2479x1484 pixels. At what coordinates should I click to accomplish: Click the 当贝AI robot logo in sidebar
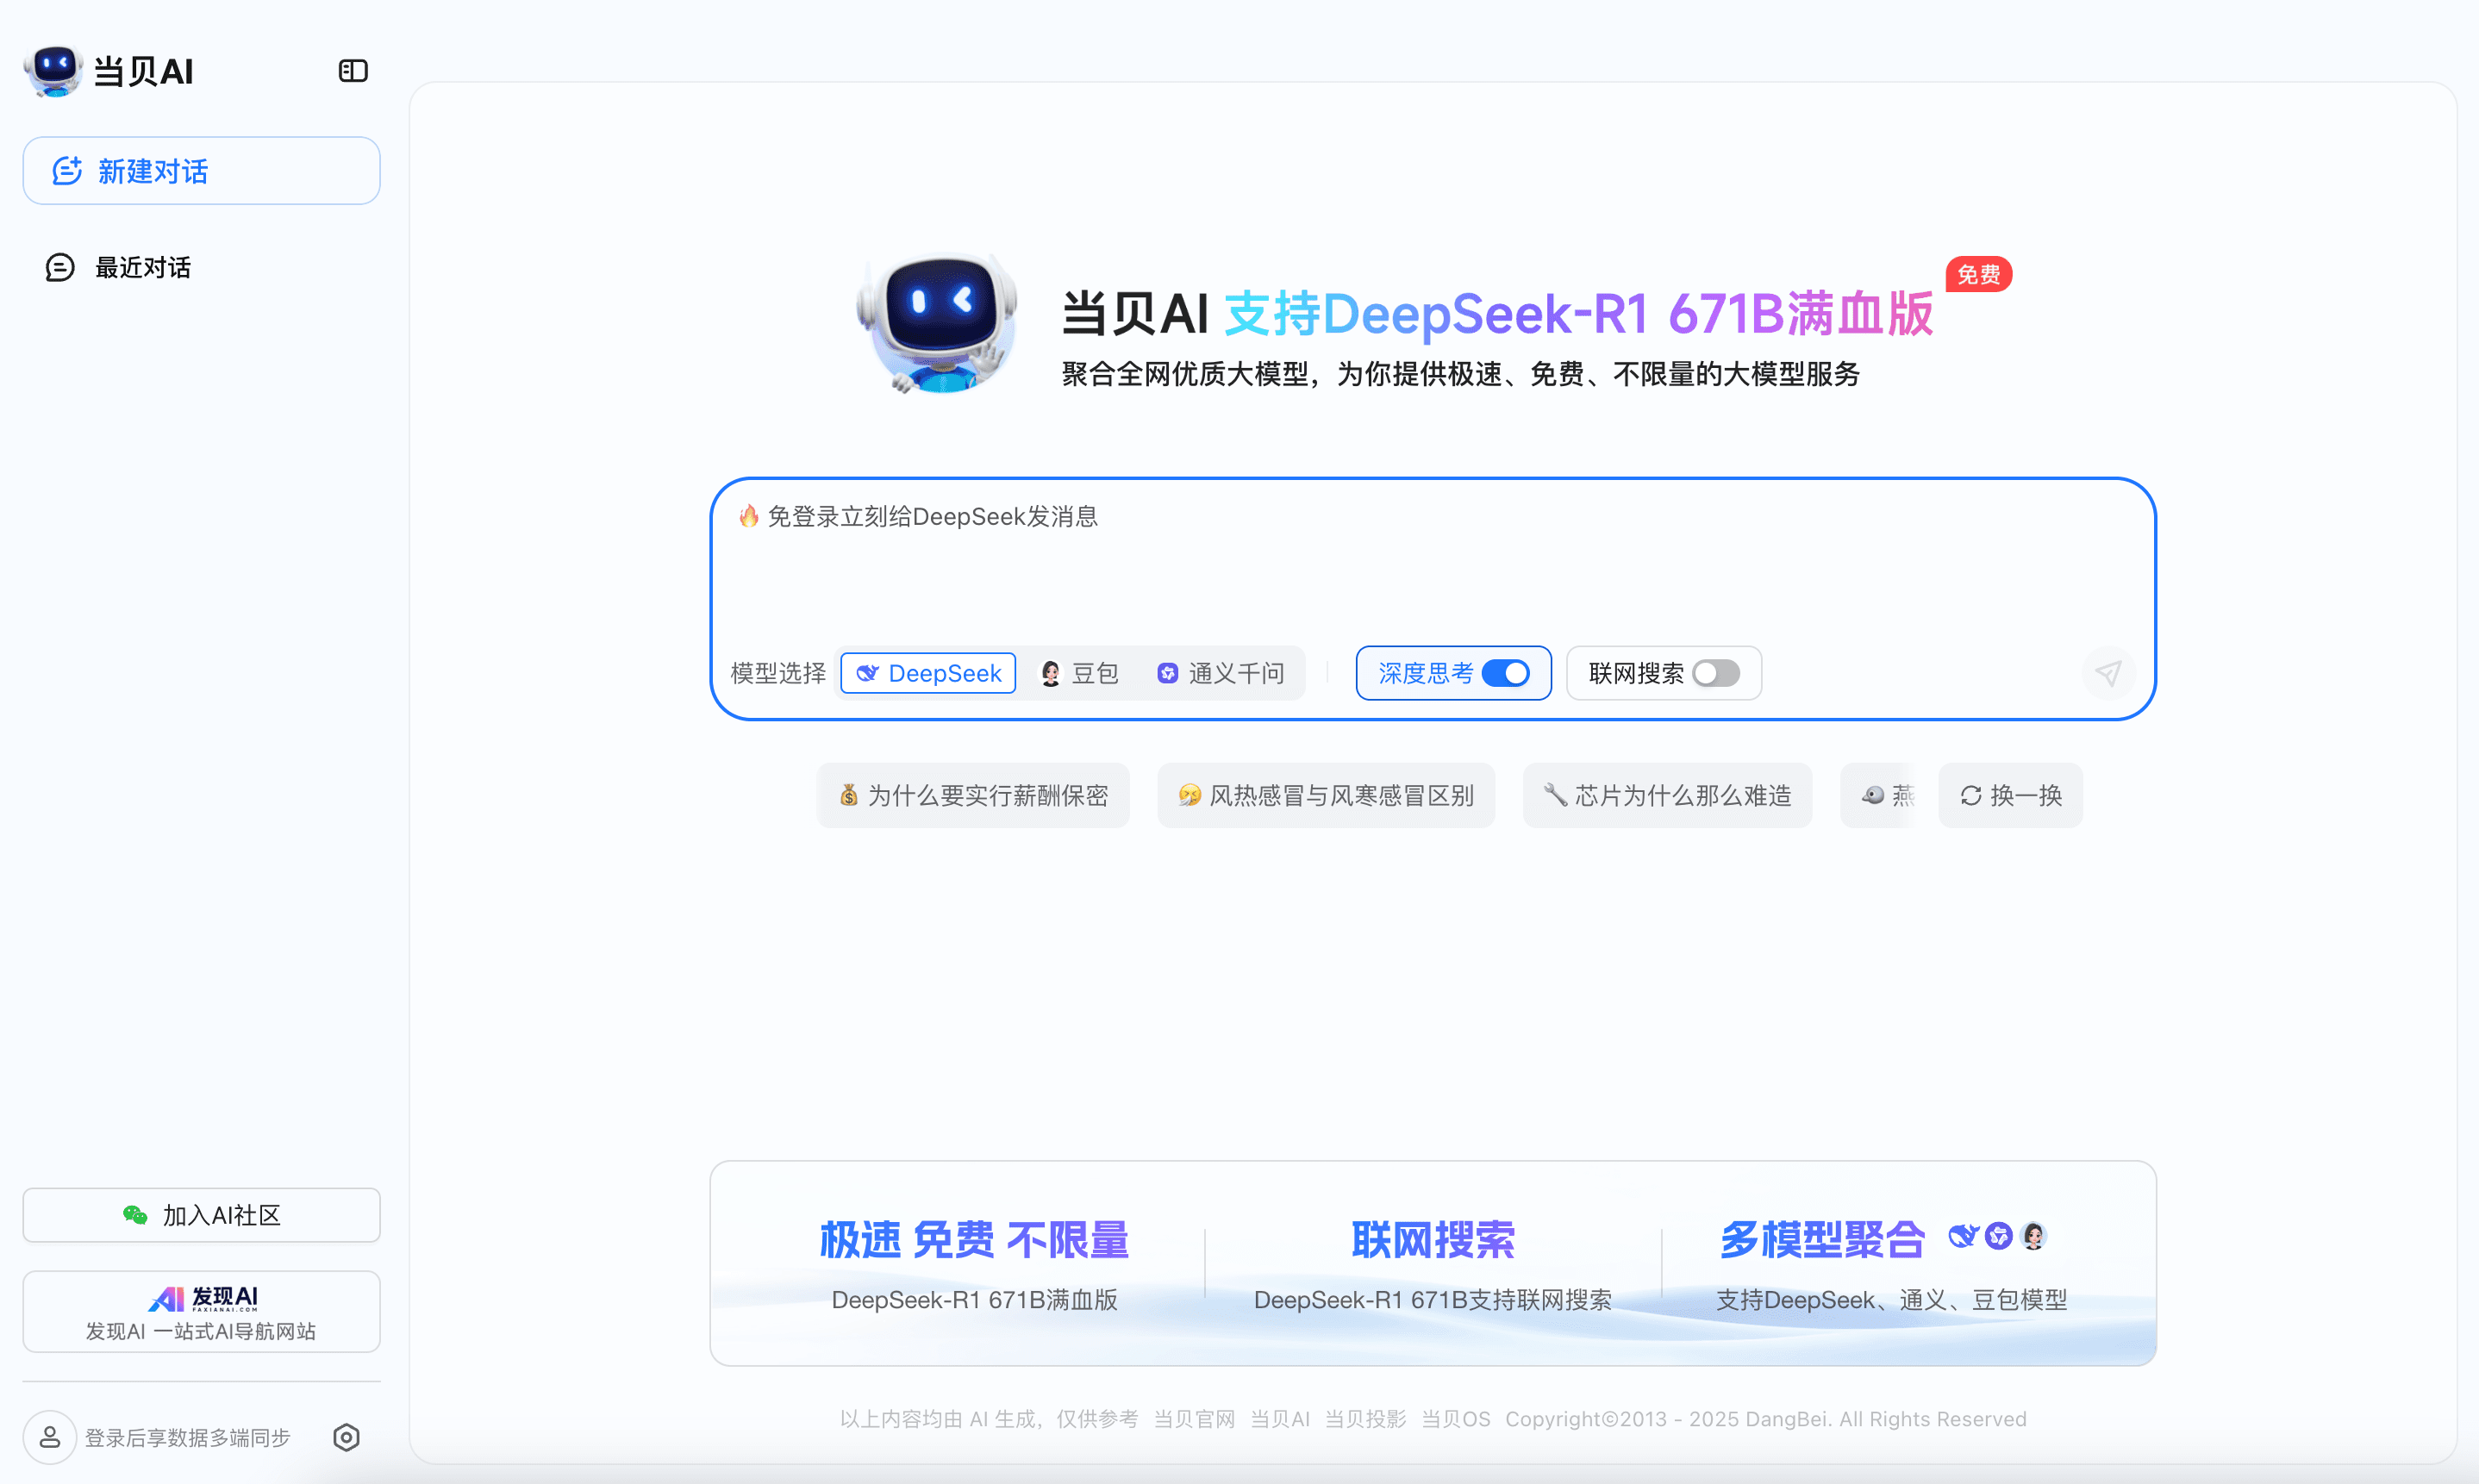pyautogui.click(x=53, y=71)
